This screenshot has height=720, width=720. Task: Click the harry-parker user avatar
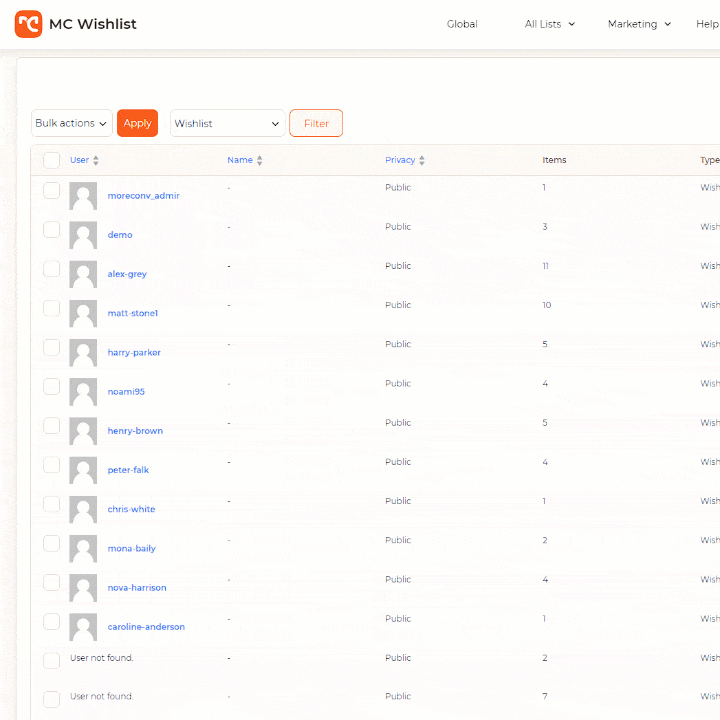click(83, 352)
